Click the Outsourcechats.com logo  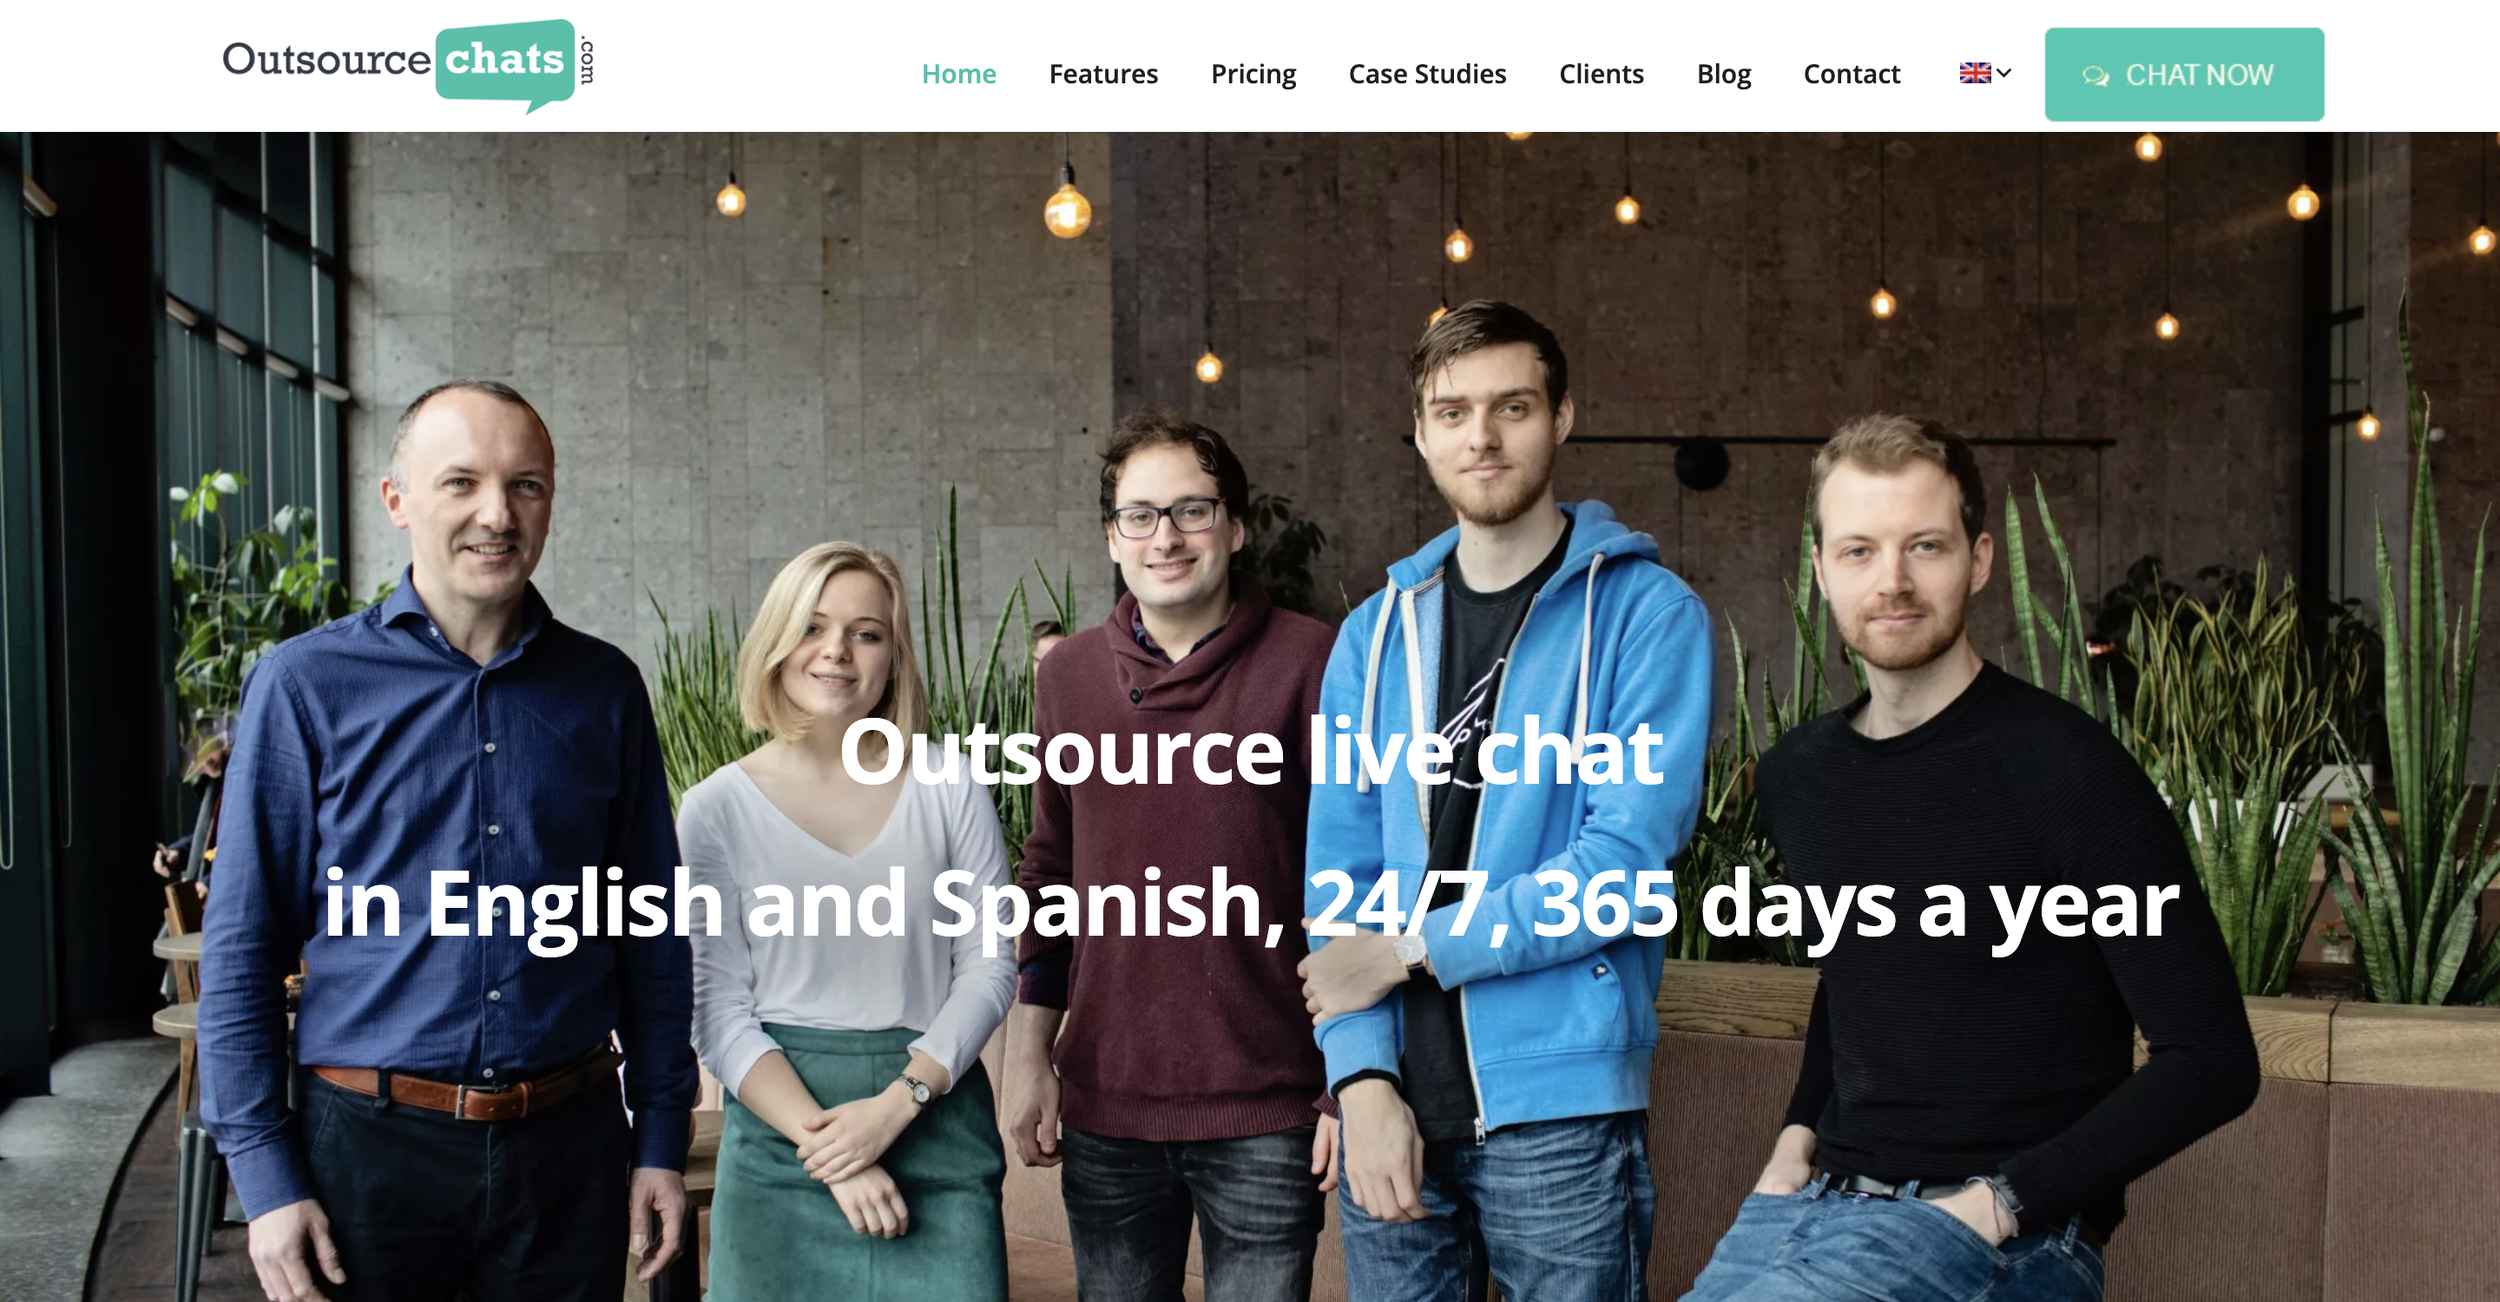409,64
